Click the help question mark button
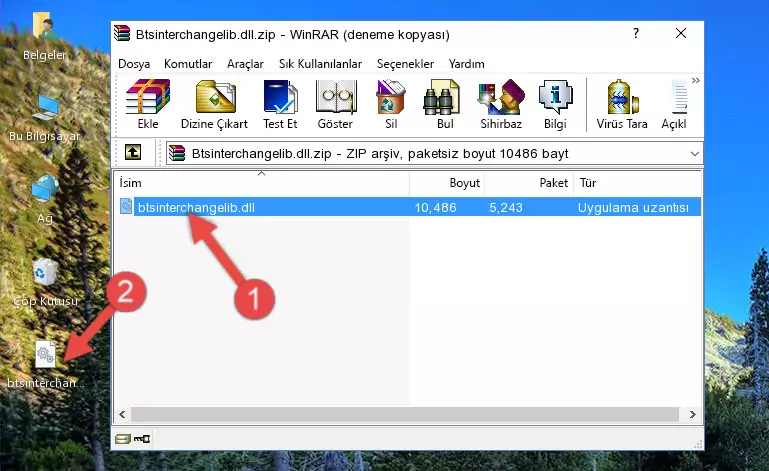The height and width of the screenshot is (471, 769). pyautogui.click(x=636, y=33)
